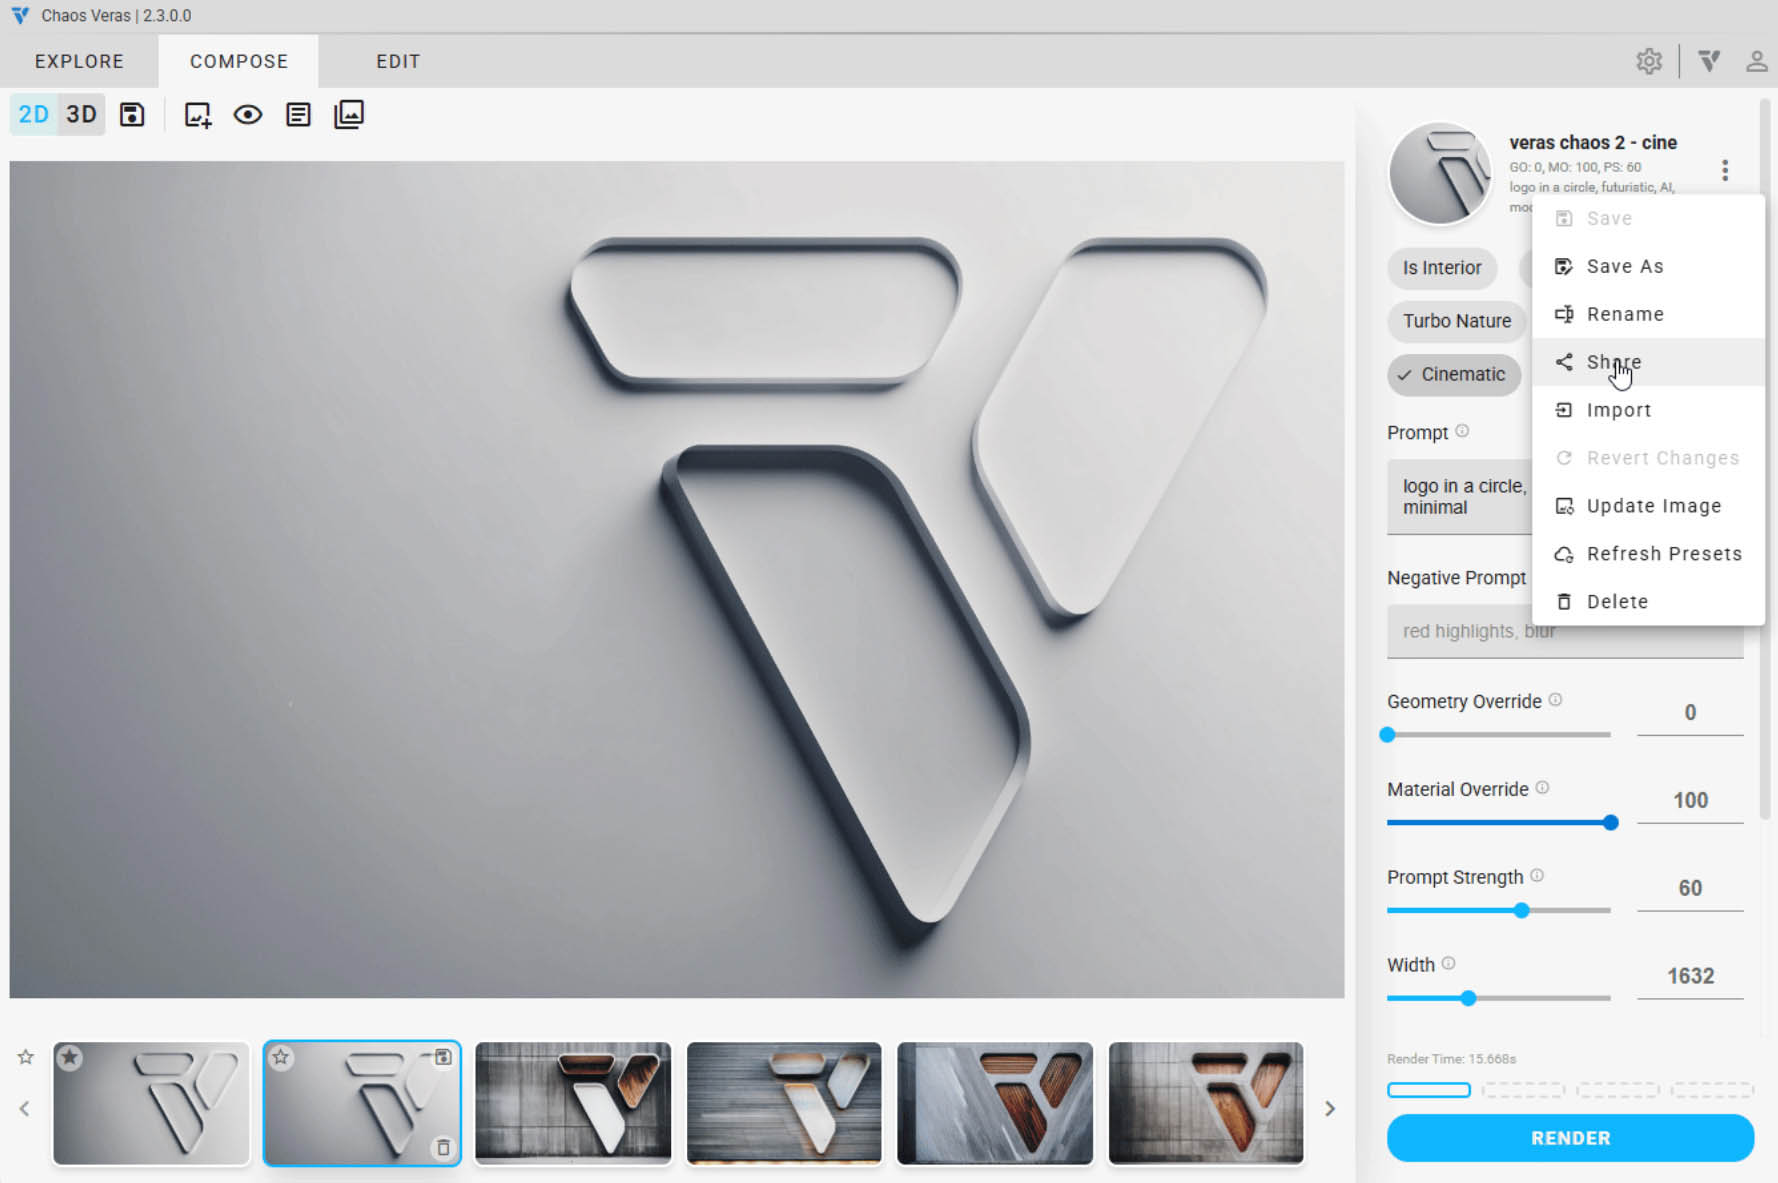This screenshot has height=1183, width=1778.
Task: Switch to 3D view mode
Action: point(82,115)
